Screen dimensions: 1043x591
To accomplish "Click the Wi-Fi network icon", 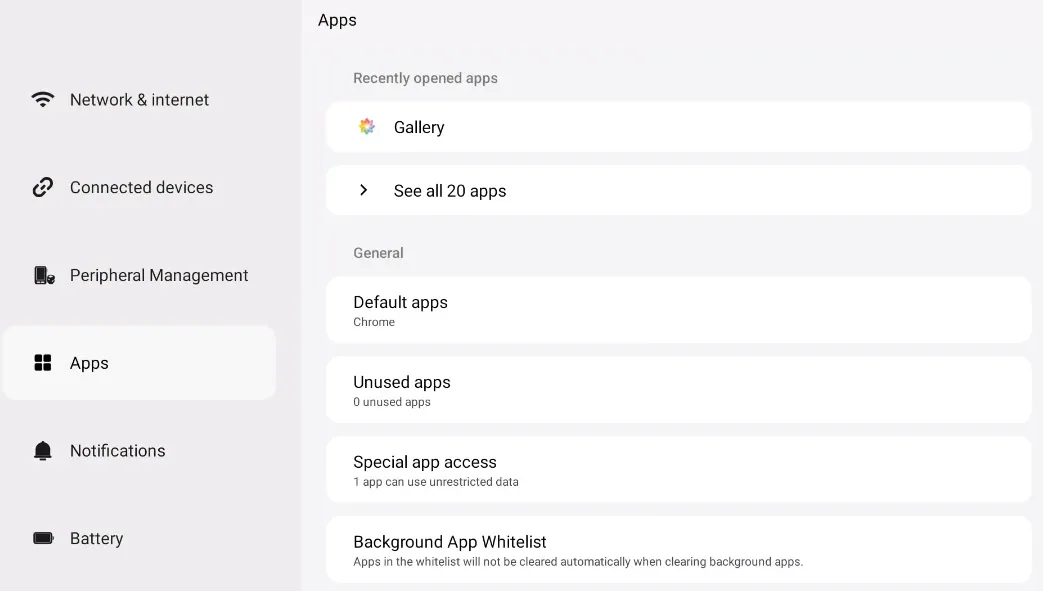I will click(x=43, y=100).
